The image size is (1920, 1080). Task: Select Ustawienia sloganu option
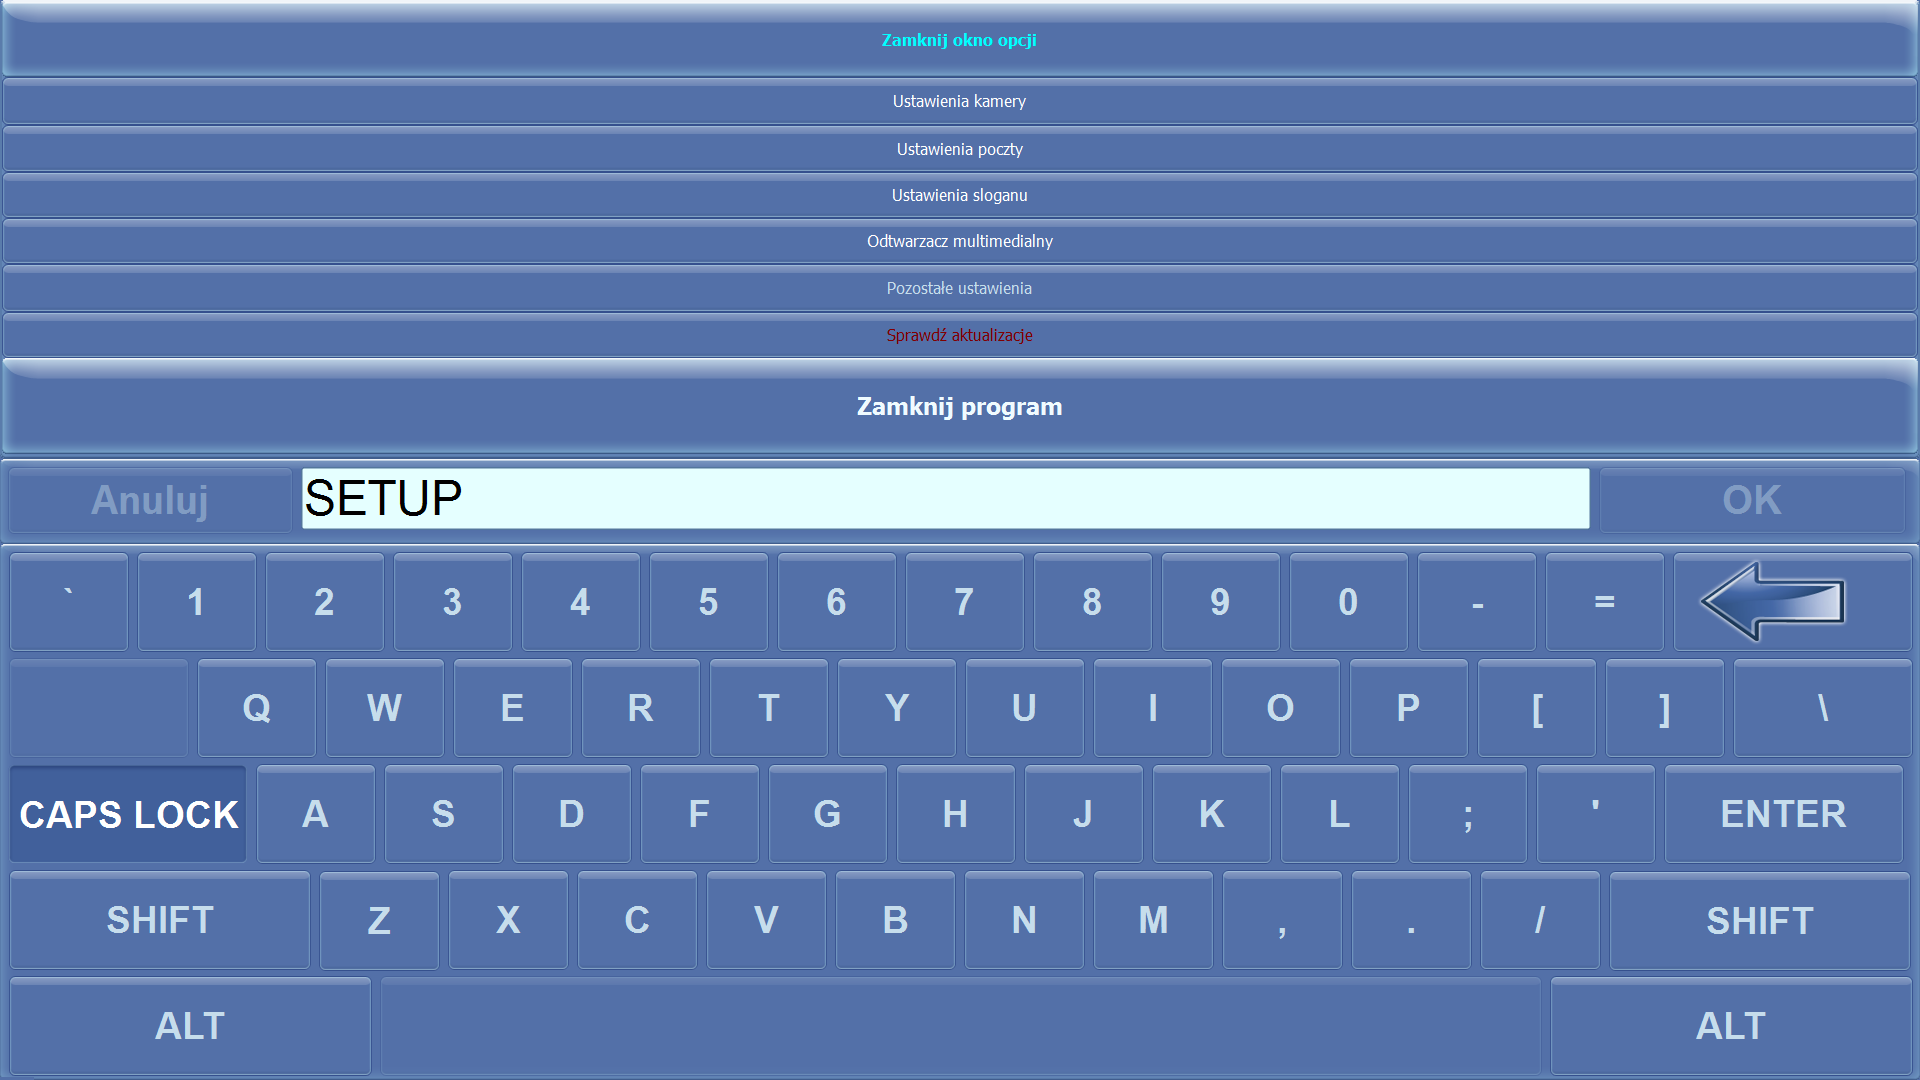[960, 195]
